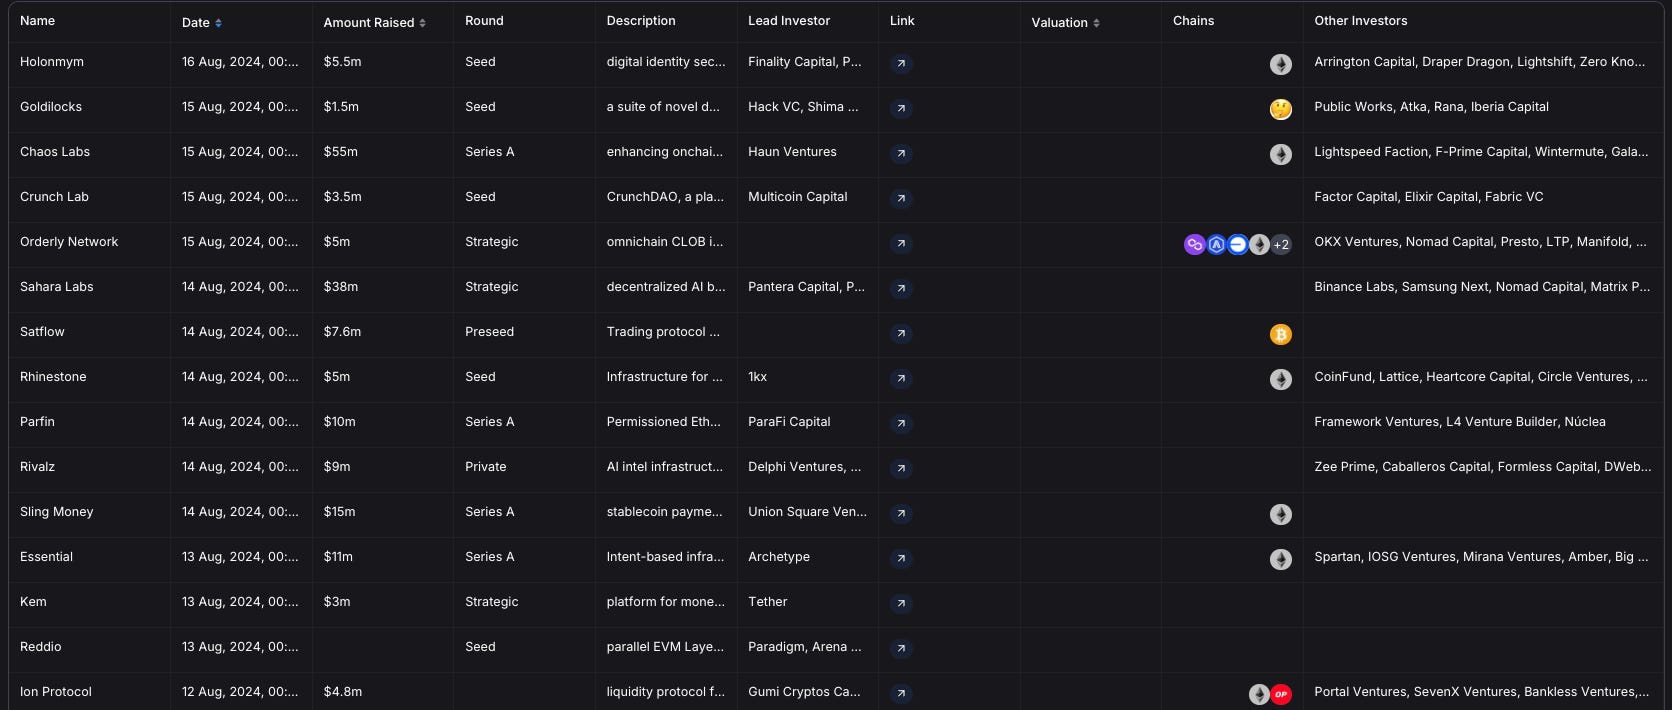Click the Private round cell for Rivalz

pos(486,467)
